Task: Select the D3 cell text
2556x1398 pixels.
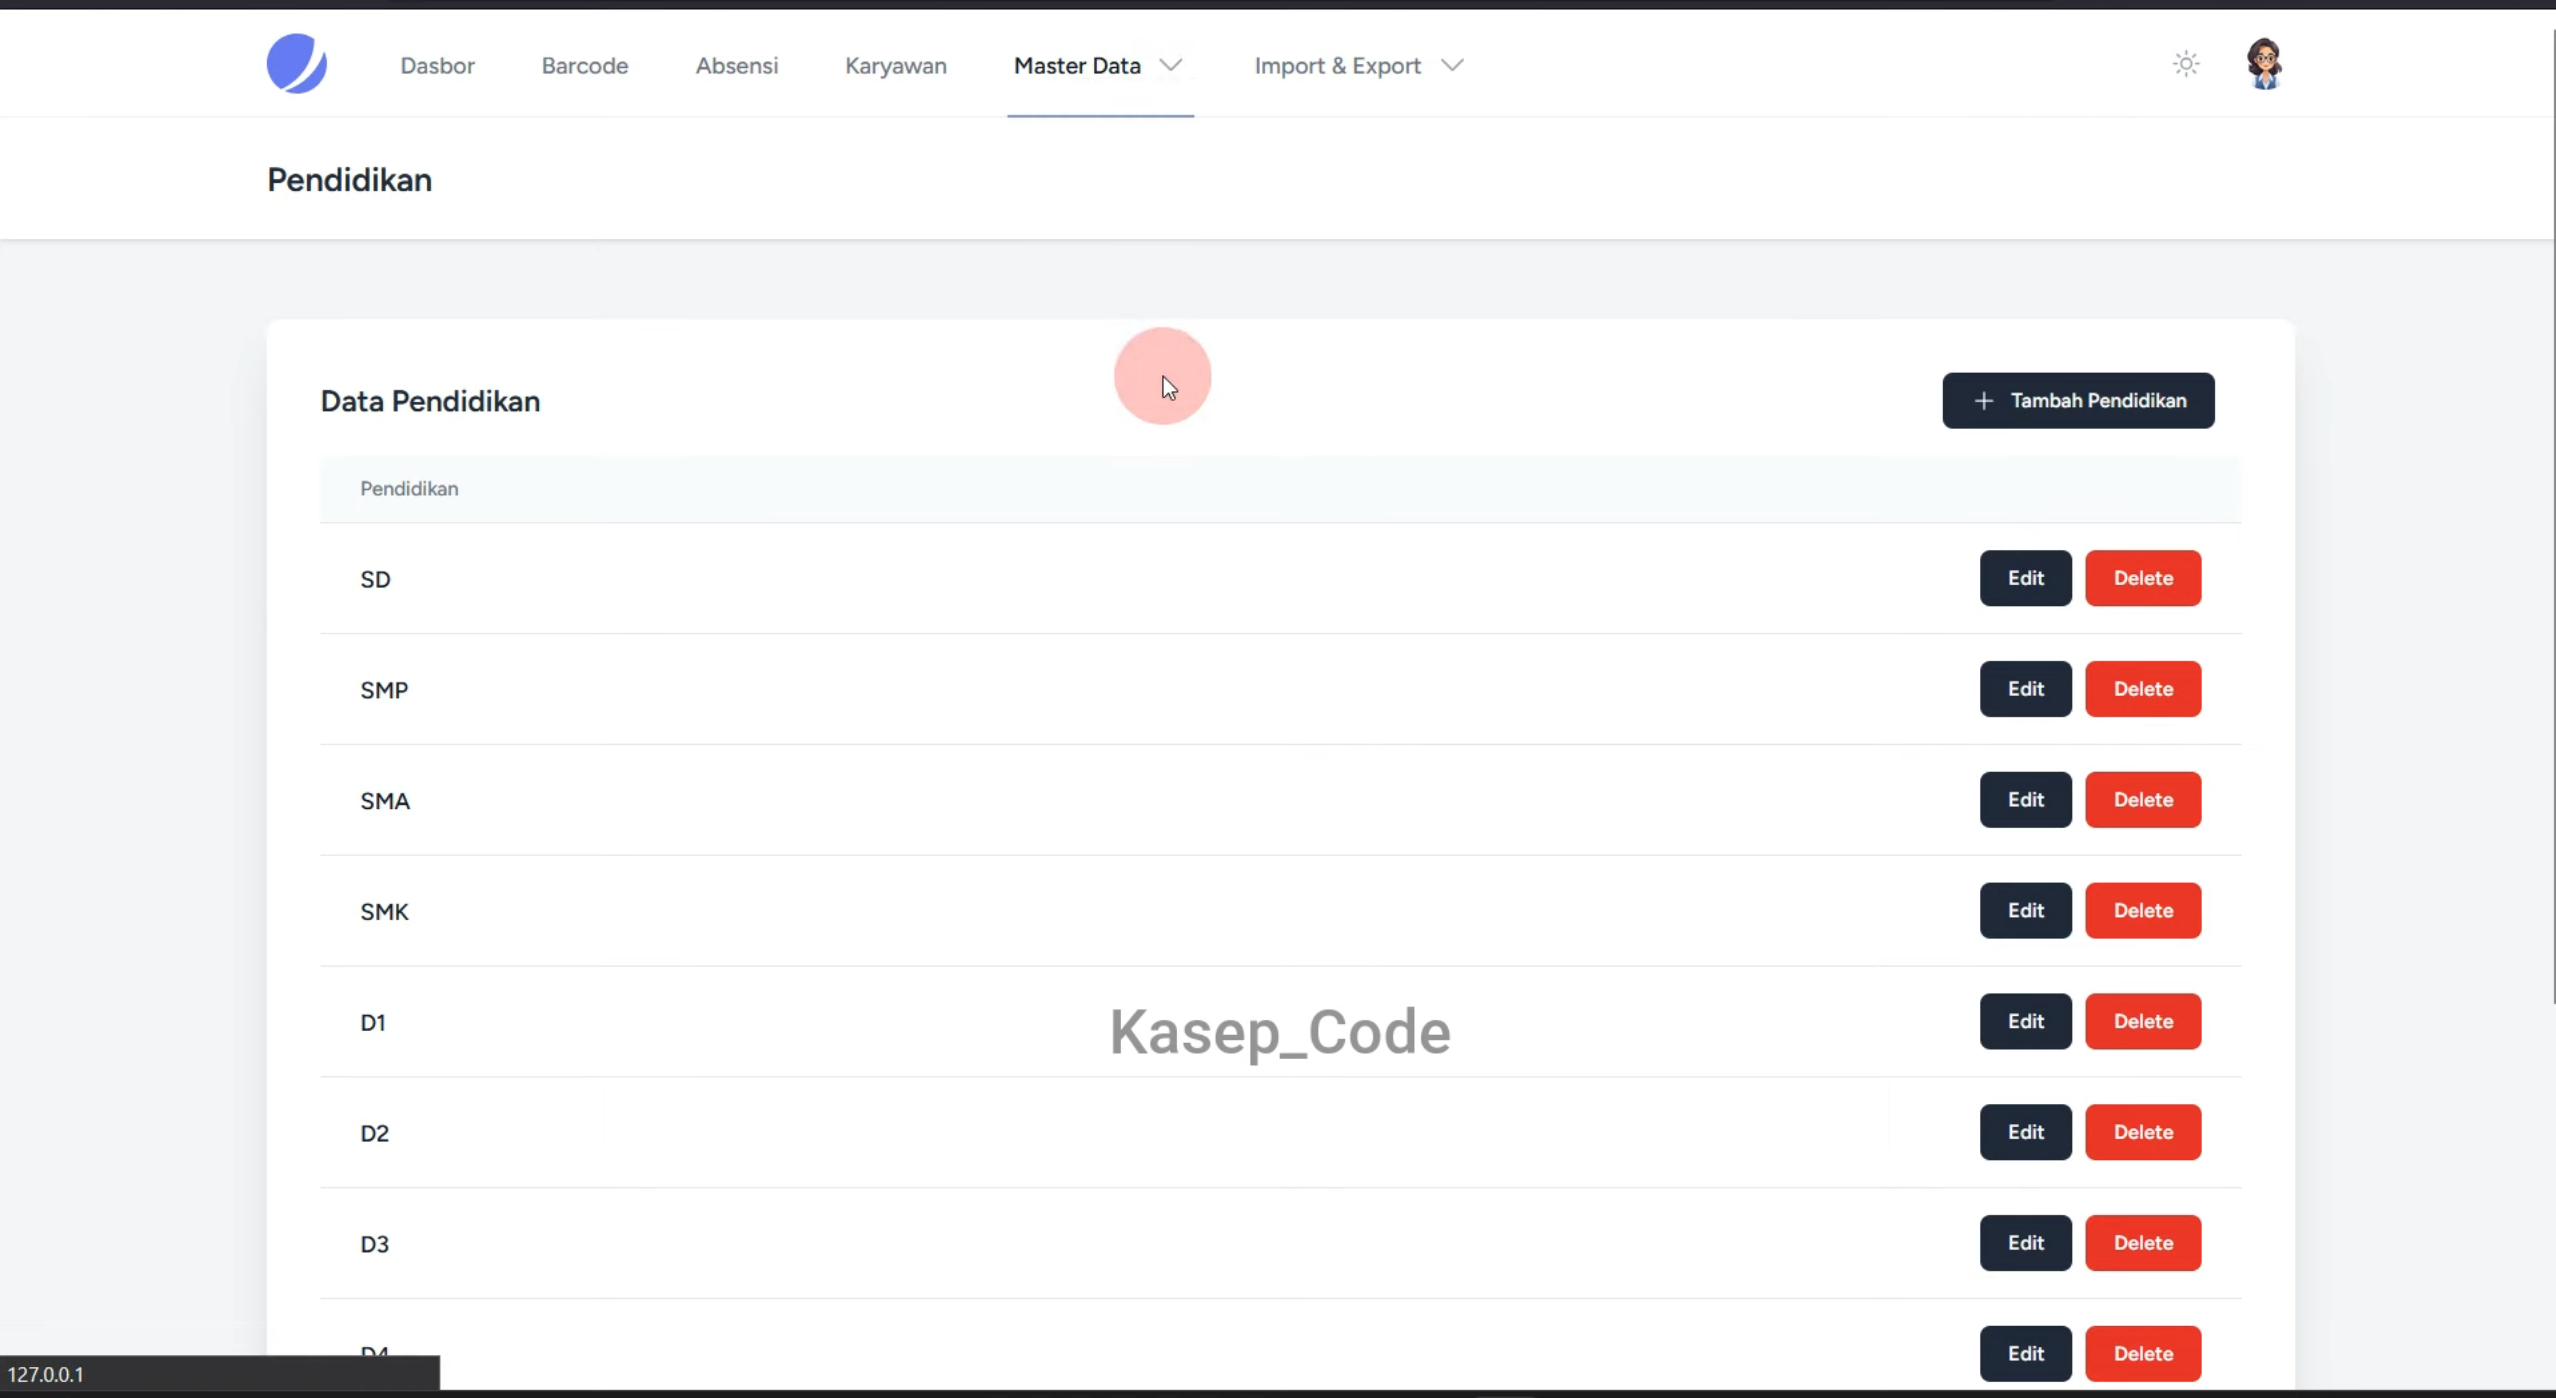Action: (x=374, y=1245)
